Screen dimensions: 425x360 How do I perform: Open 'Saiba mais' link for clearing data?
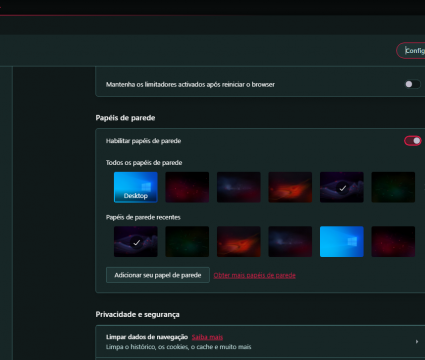coord(207,337)
